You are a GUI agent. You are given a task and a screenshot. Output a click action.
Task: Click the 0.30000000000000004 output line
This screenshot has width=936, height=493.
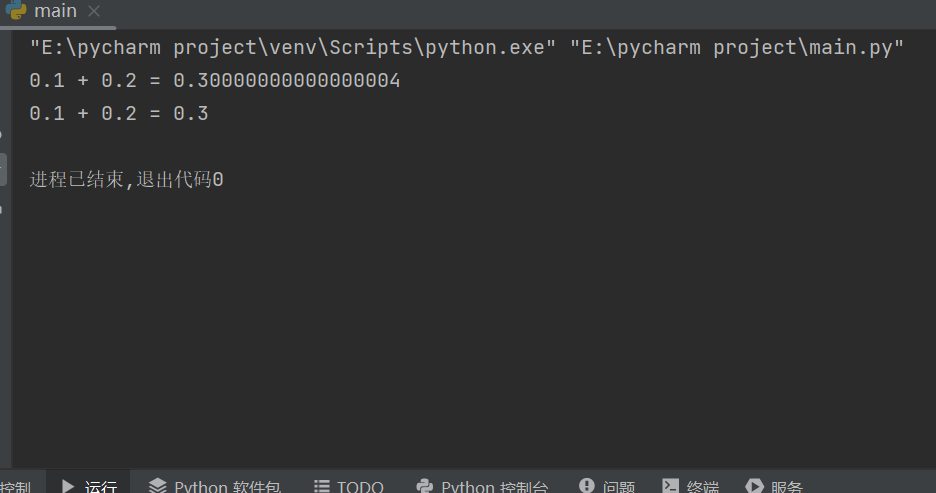tap(215, 81)
